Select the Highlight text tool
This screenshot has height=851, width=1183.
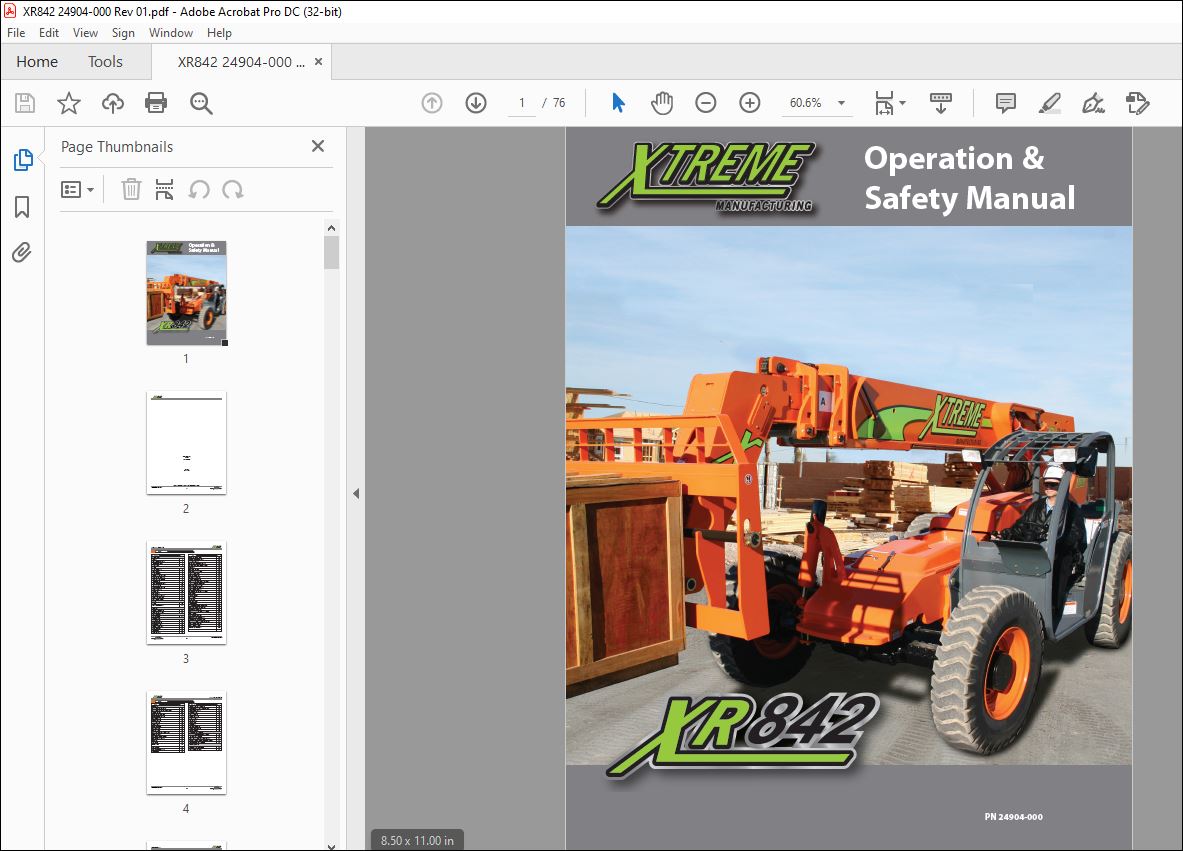click(x=1049, y=103)
